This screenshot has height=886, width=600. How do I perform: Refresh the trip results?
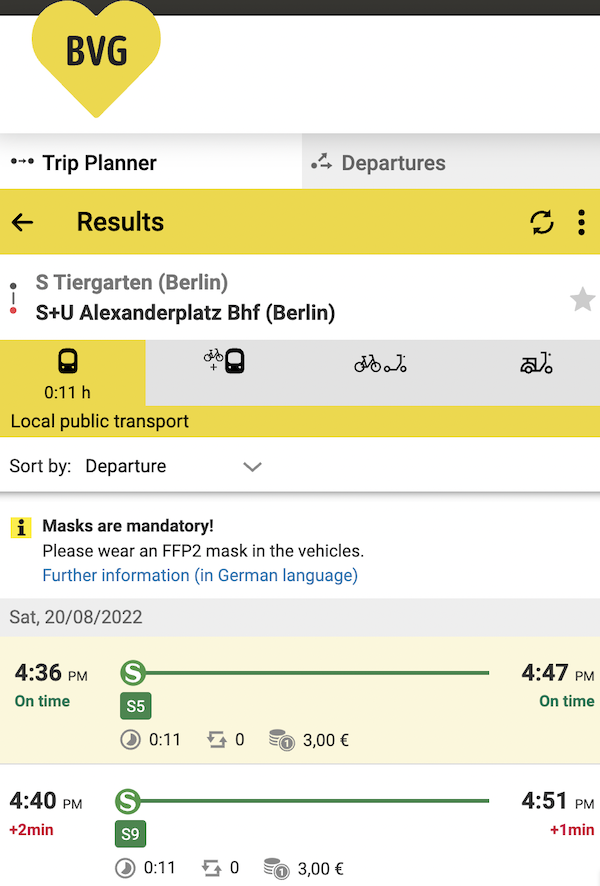[542, 222]
